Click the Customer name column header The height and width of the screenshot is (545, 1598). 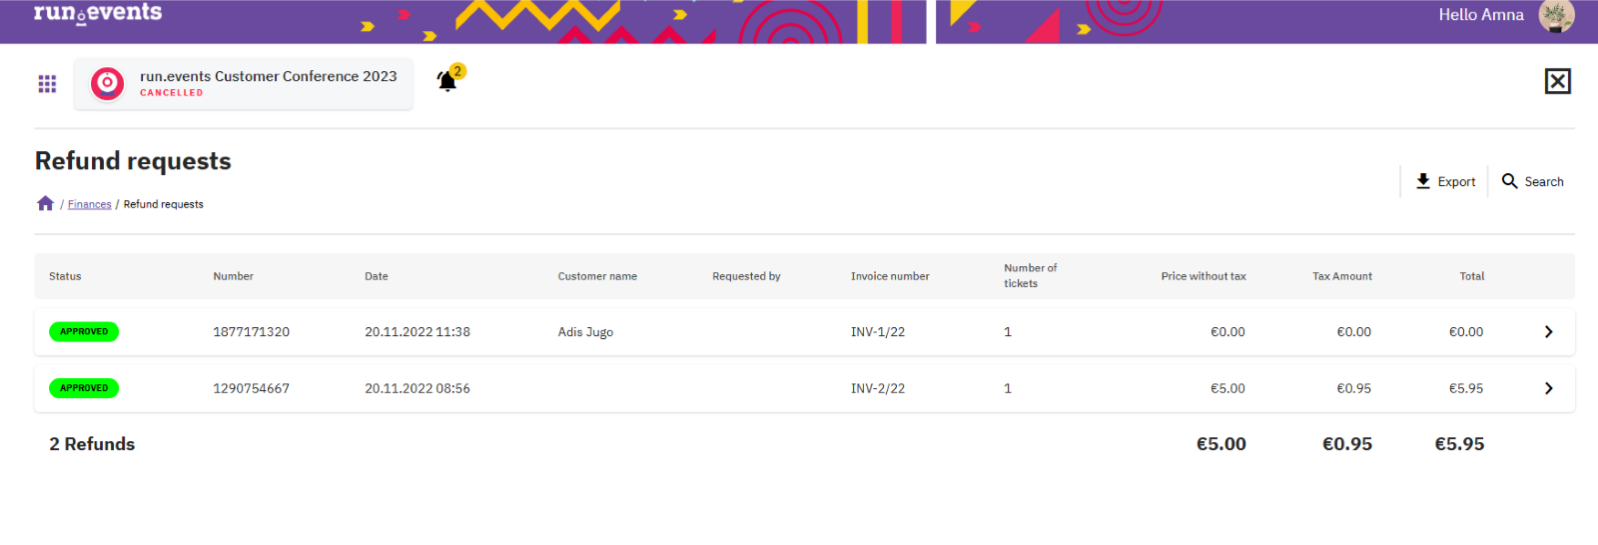(x=597, y=276)
